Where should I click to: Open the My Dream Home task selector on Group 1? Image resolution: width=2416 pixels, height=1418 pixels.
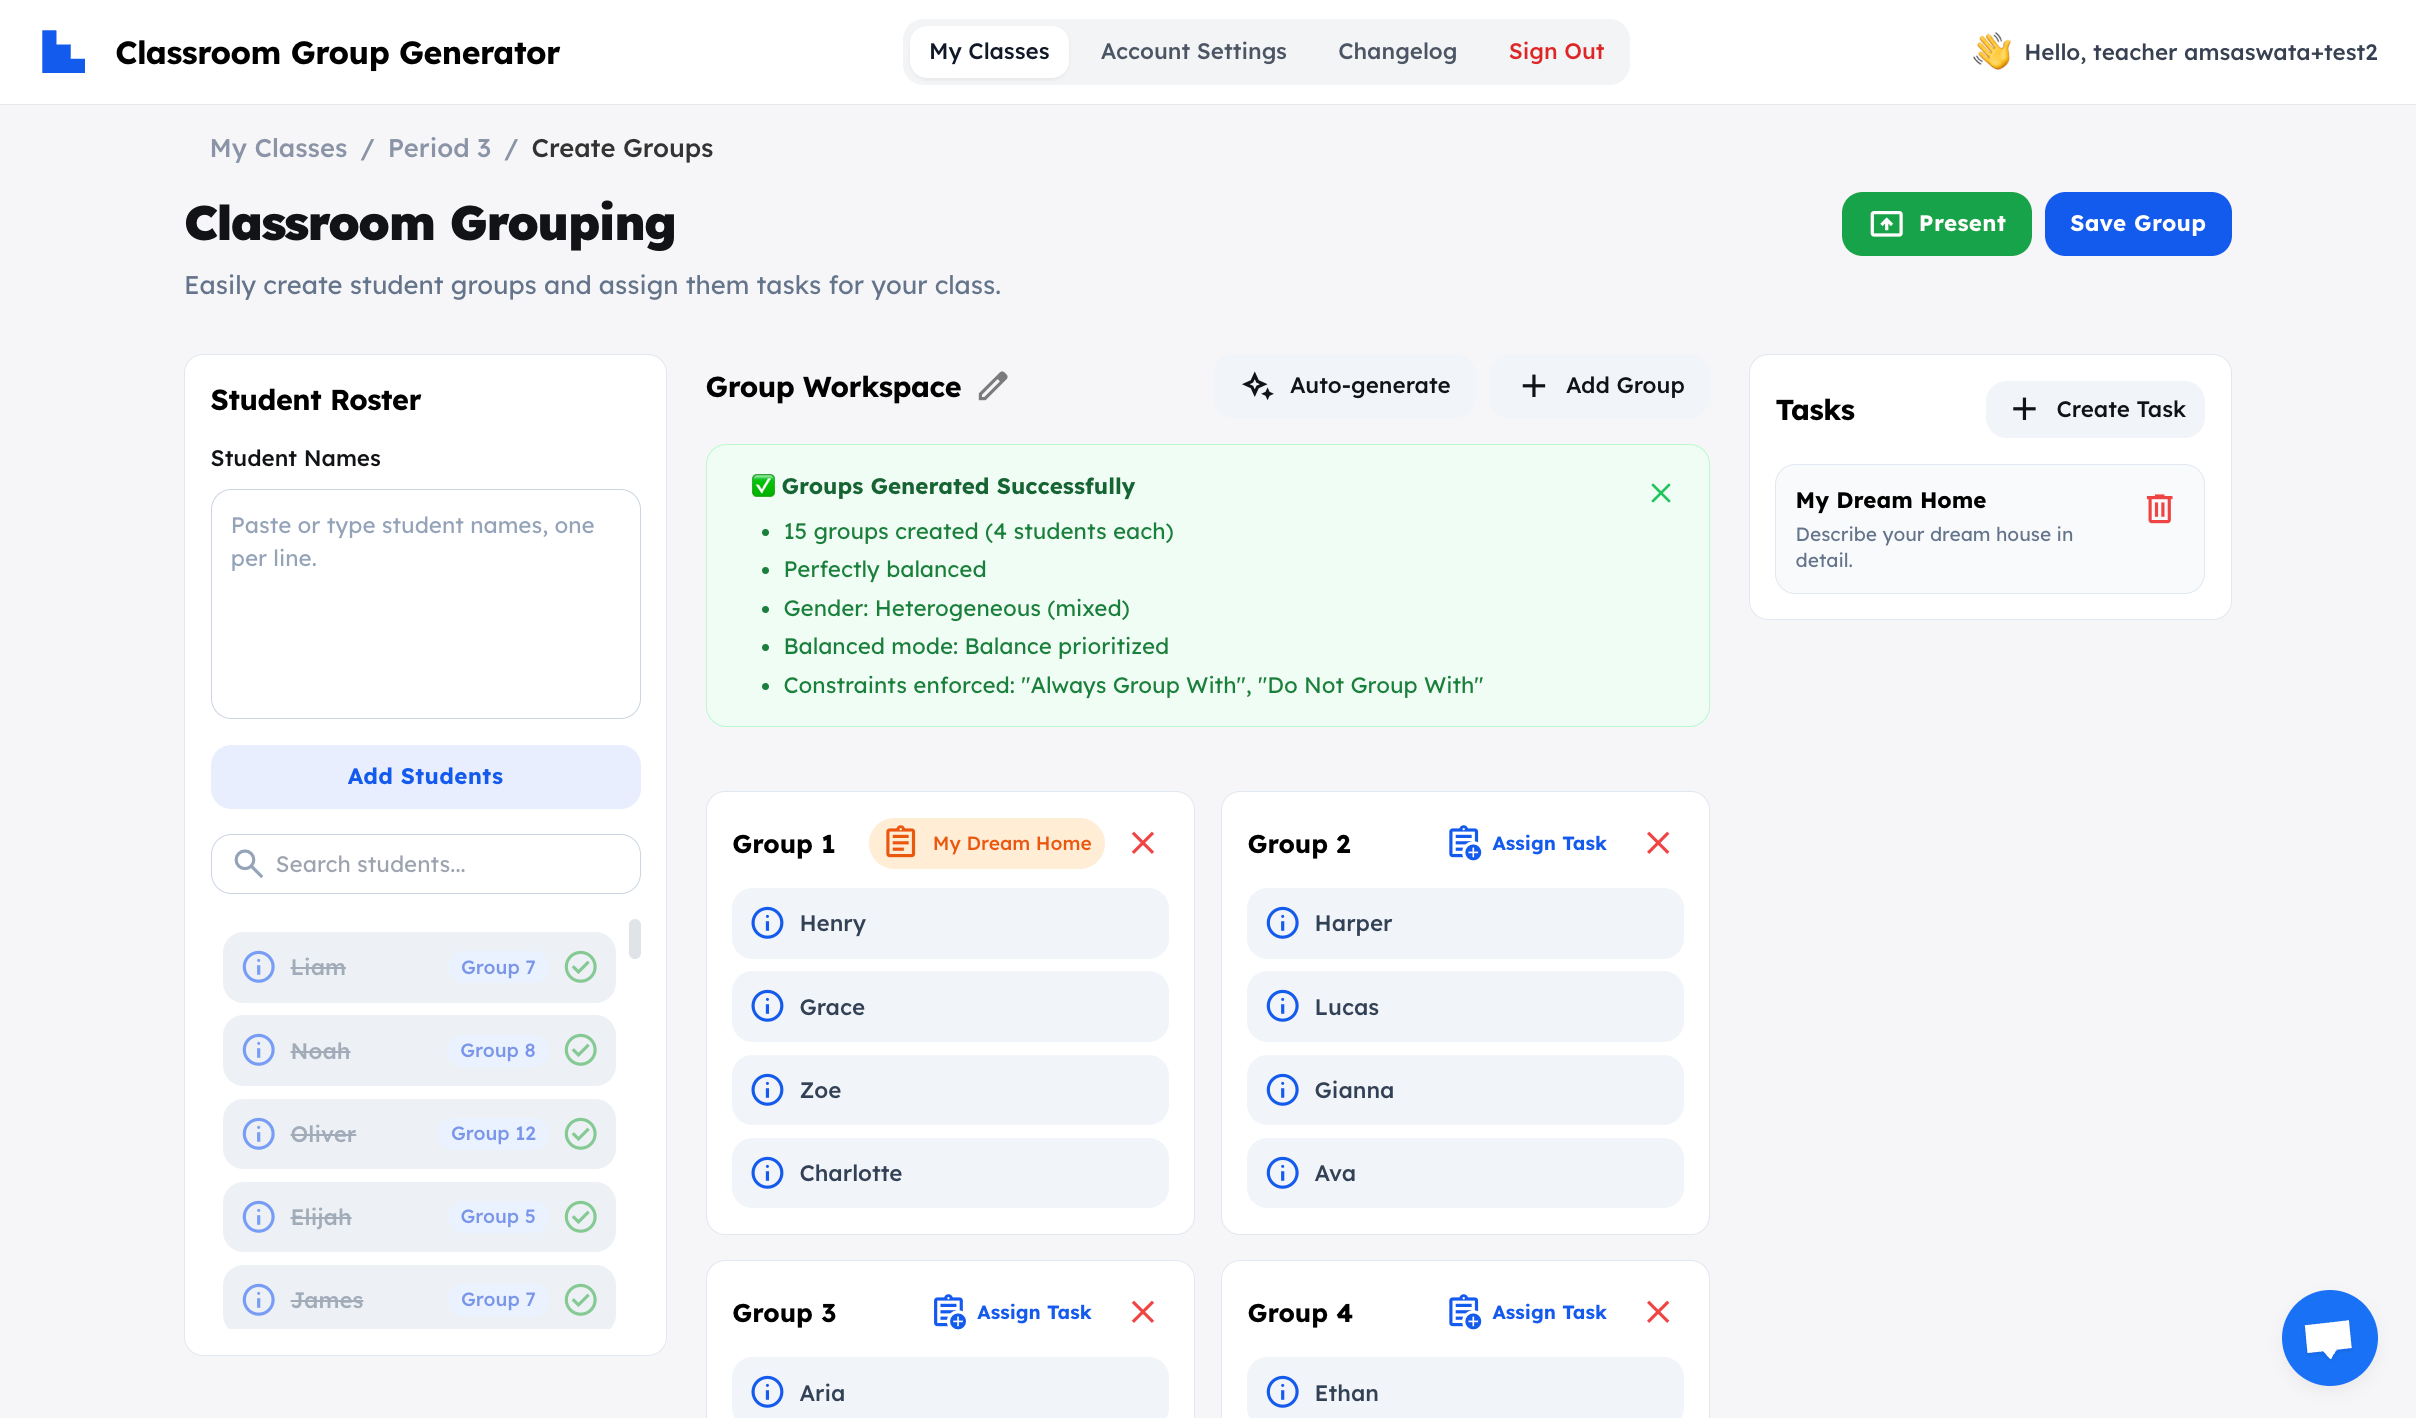[987, 843]
